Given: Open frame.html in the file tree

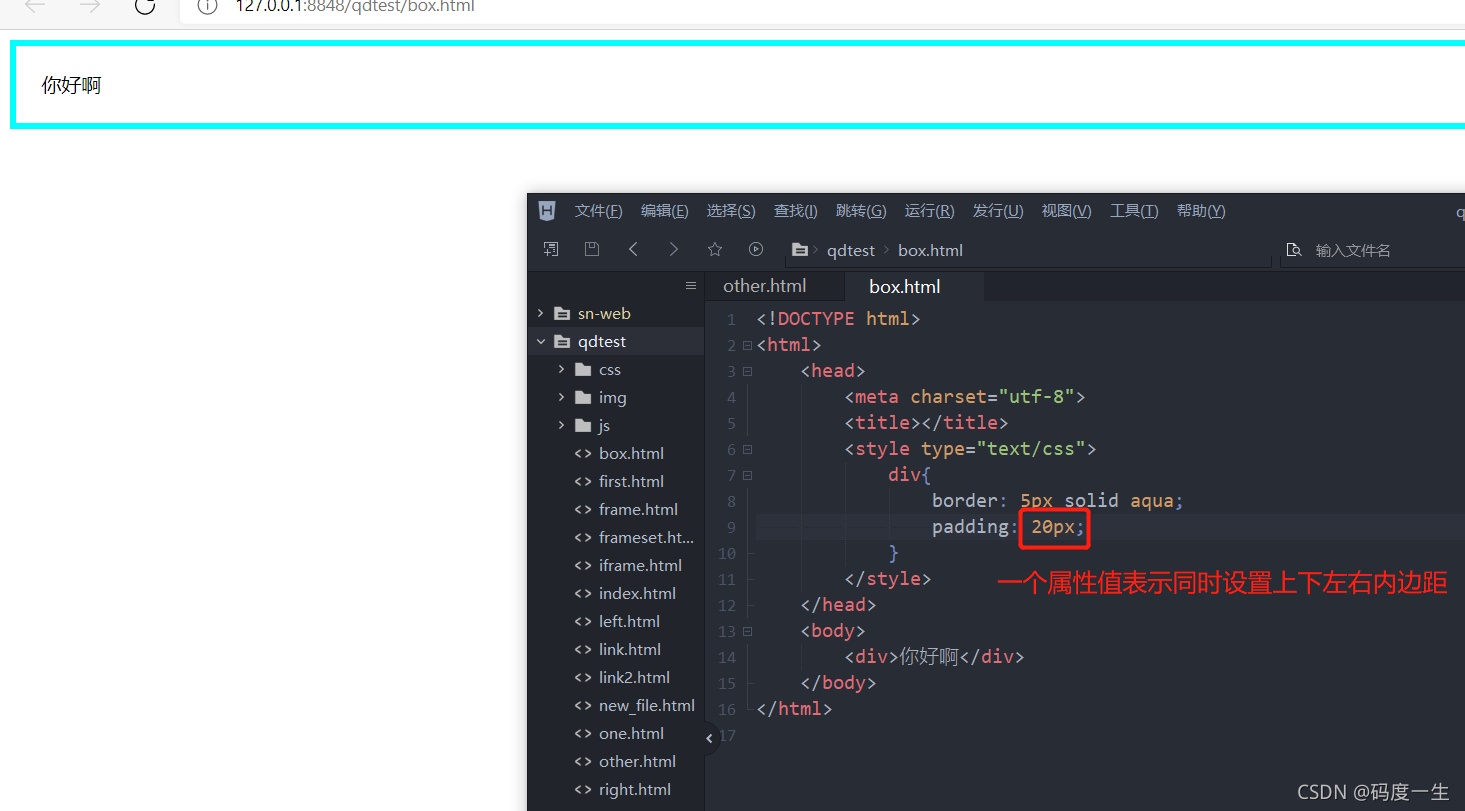Looking at the screenshot, I should (638, 509).
